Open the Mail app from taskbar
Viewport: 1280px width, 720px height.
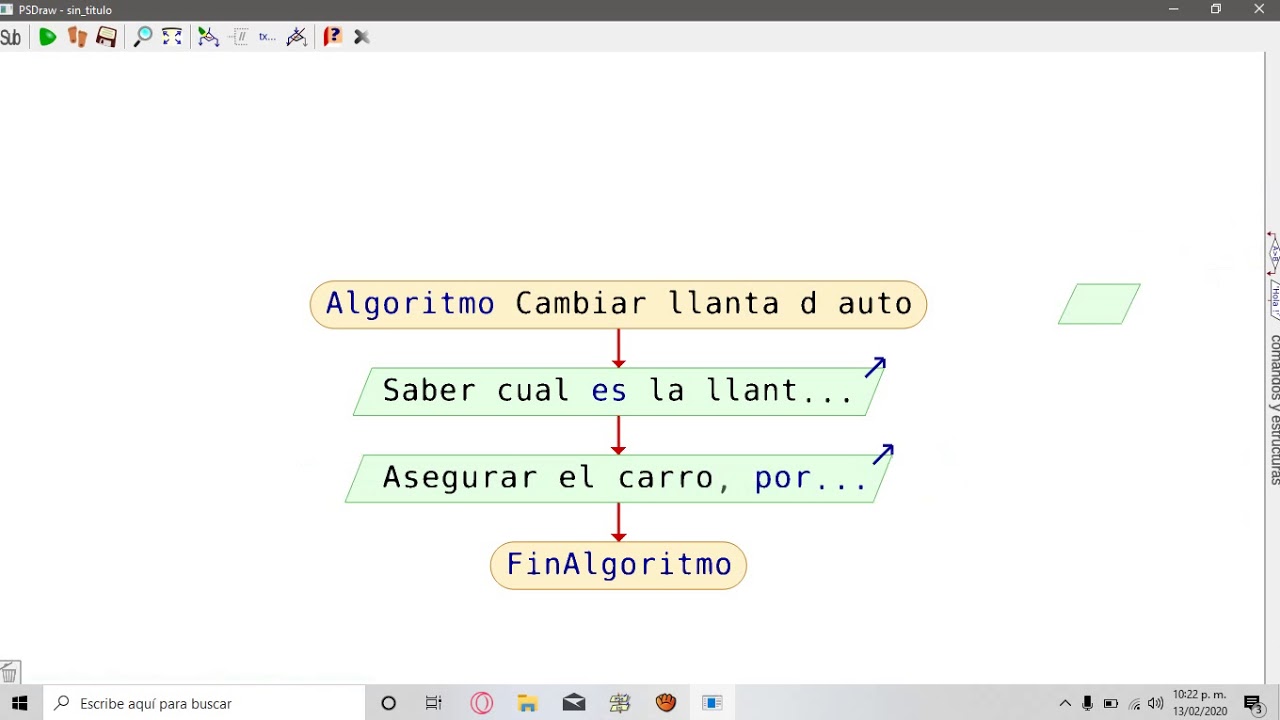[574, 703]
